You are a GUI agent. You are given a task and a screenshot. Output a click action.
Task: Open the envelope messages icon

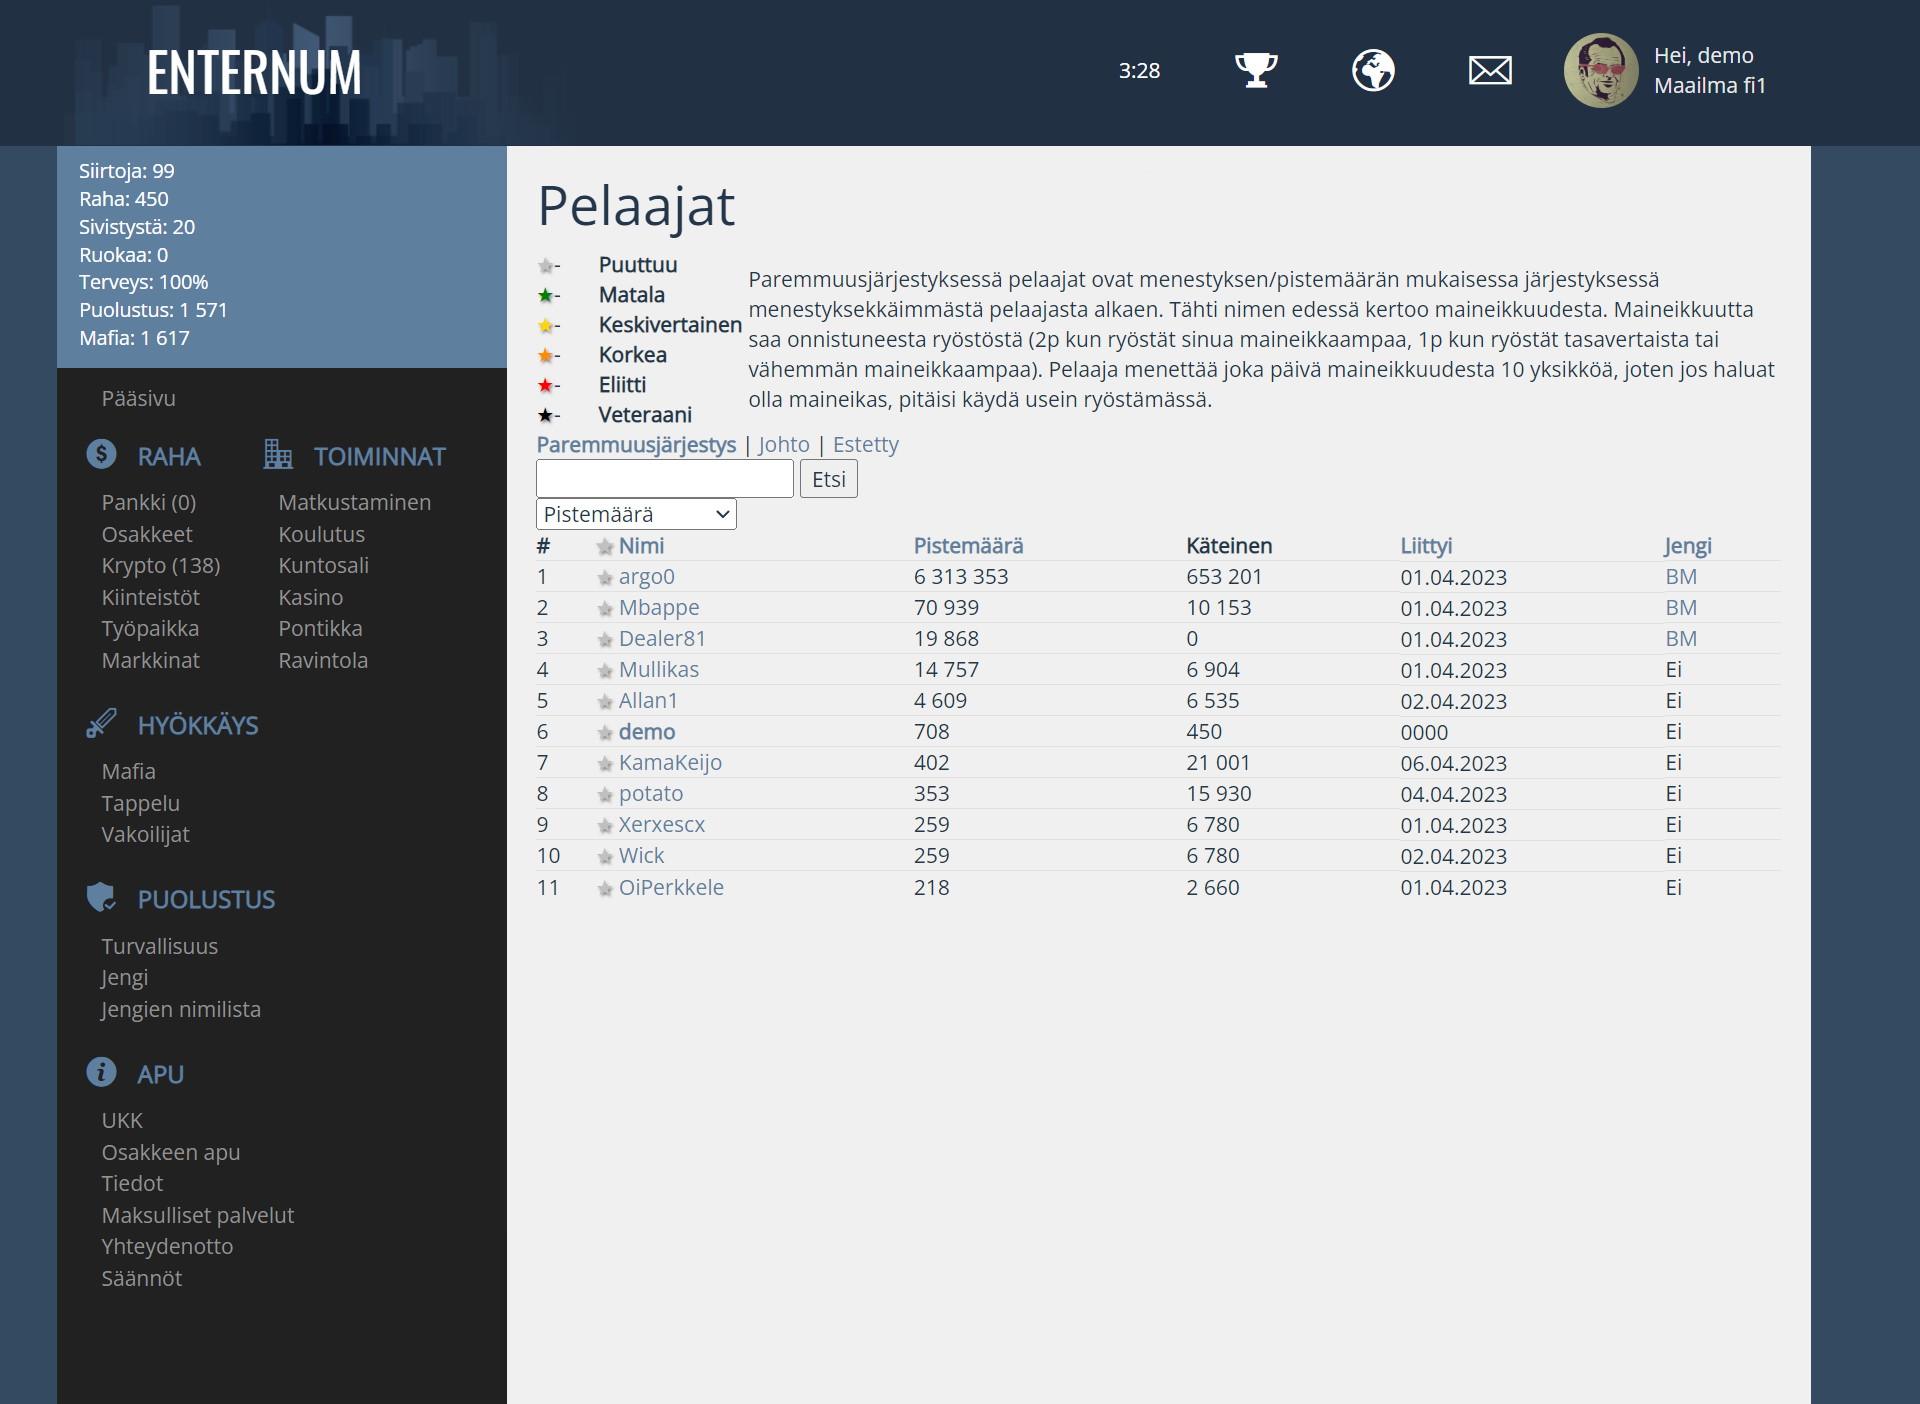tap(1489, 70)
